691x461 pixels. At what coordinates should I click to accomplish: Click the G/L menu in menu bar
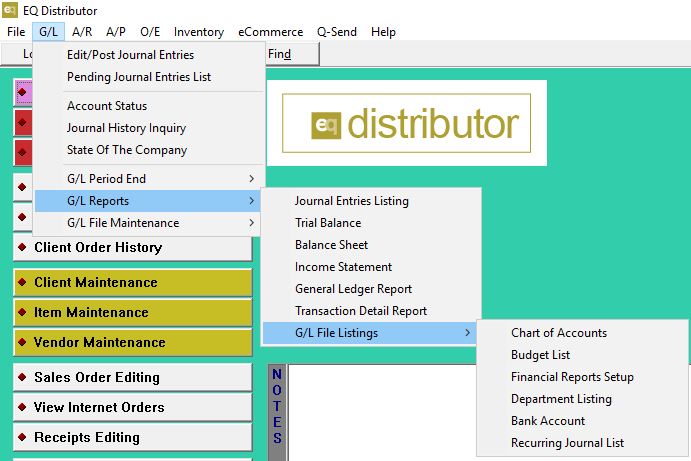48,32
